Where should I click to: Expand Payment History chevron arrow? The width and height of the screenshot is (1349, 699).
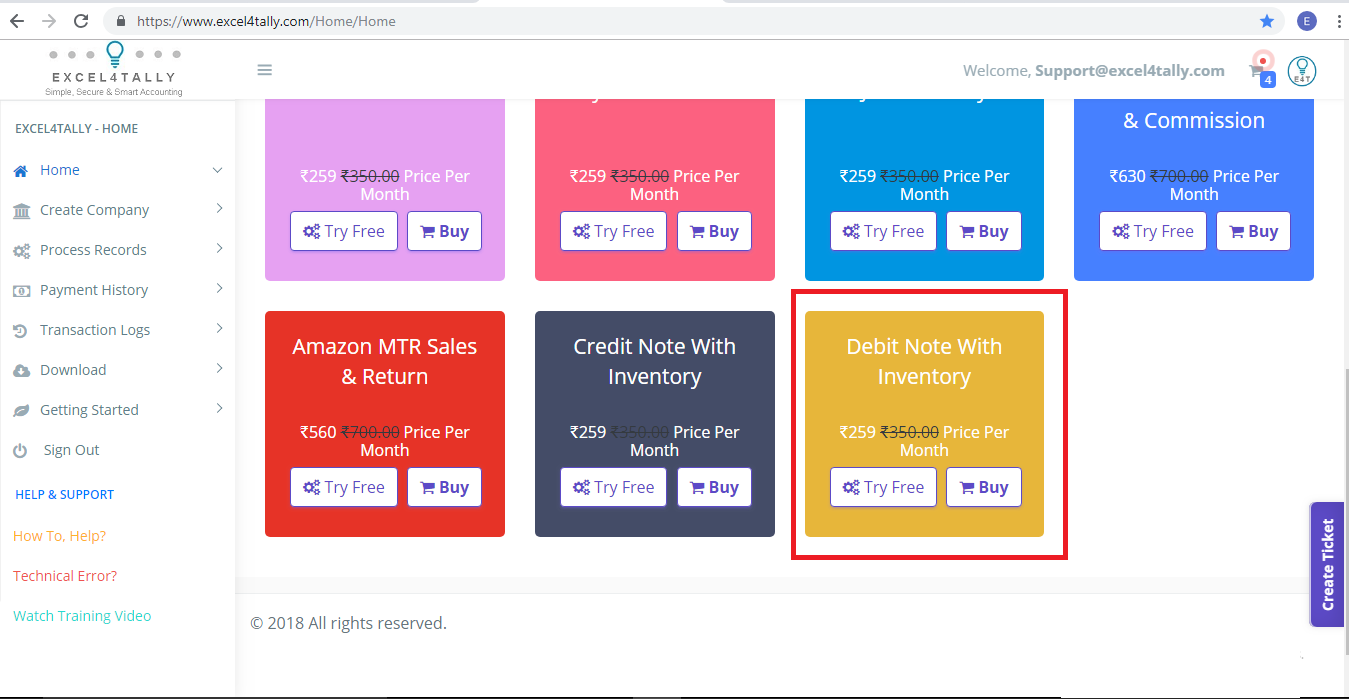219,289
